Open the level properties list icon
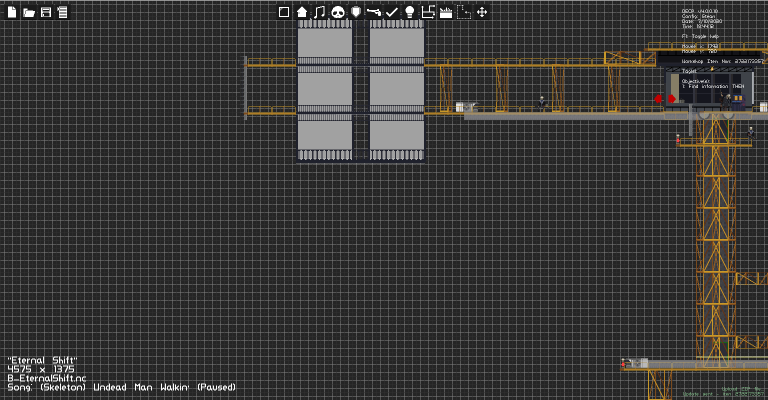768x400 pixels. click(x=62, y=12)
